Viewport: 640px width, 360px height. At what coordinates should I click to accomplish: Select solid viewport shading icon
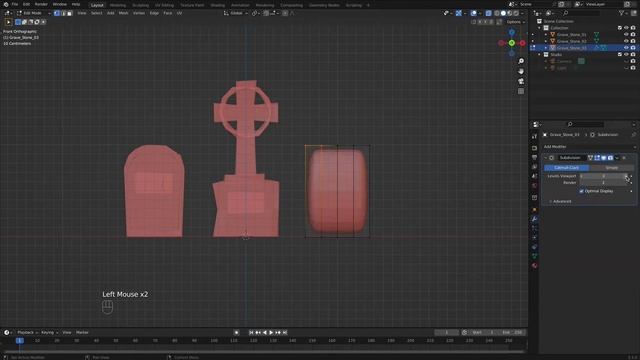(x=503, y=13)
